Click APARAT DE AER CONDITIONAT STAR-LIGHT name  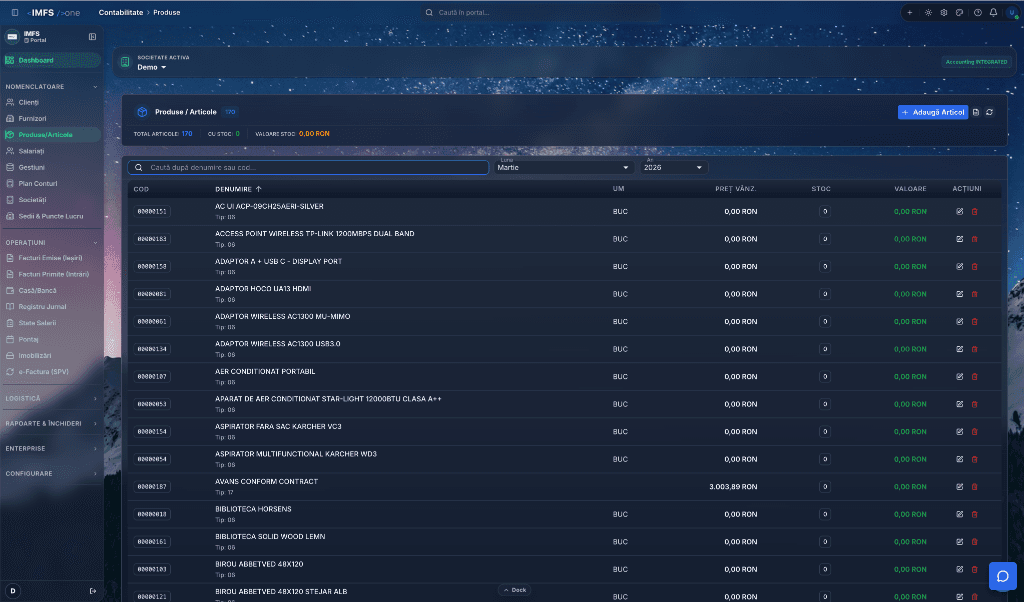pos(328,399)
